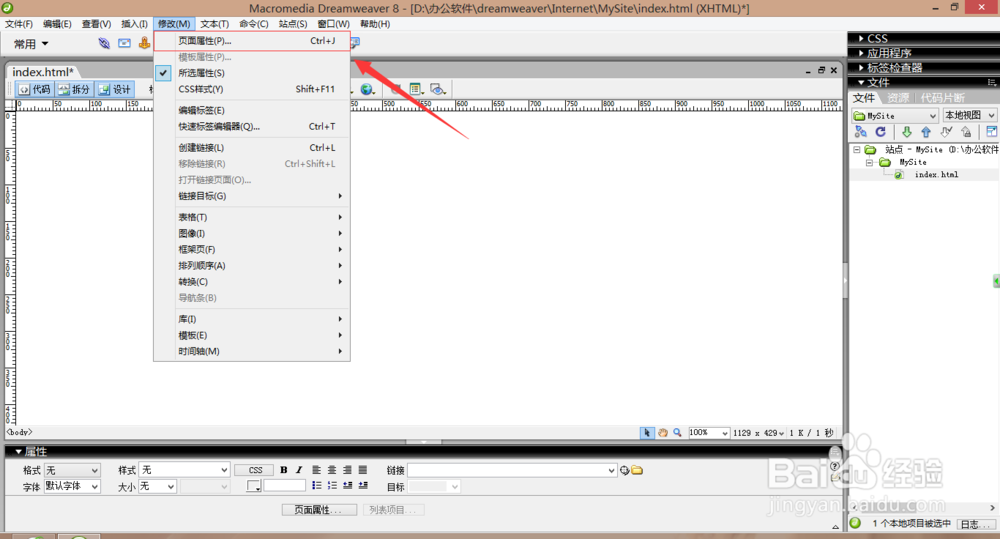Screen dimensions: 1000x539
Task: Click justify icon in Properties
Action: click(363, 470)
